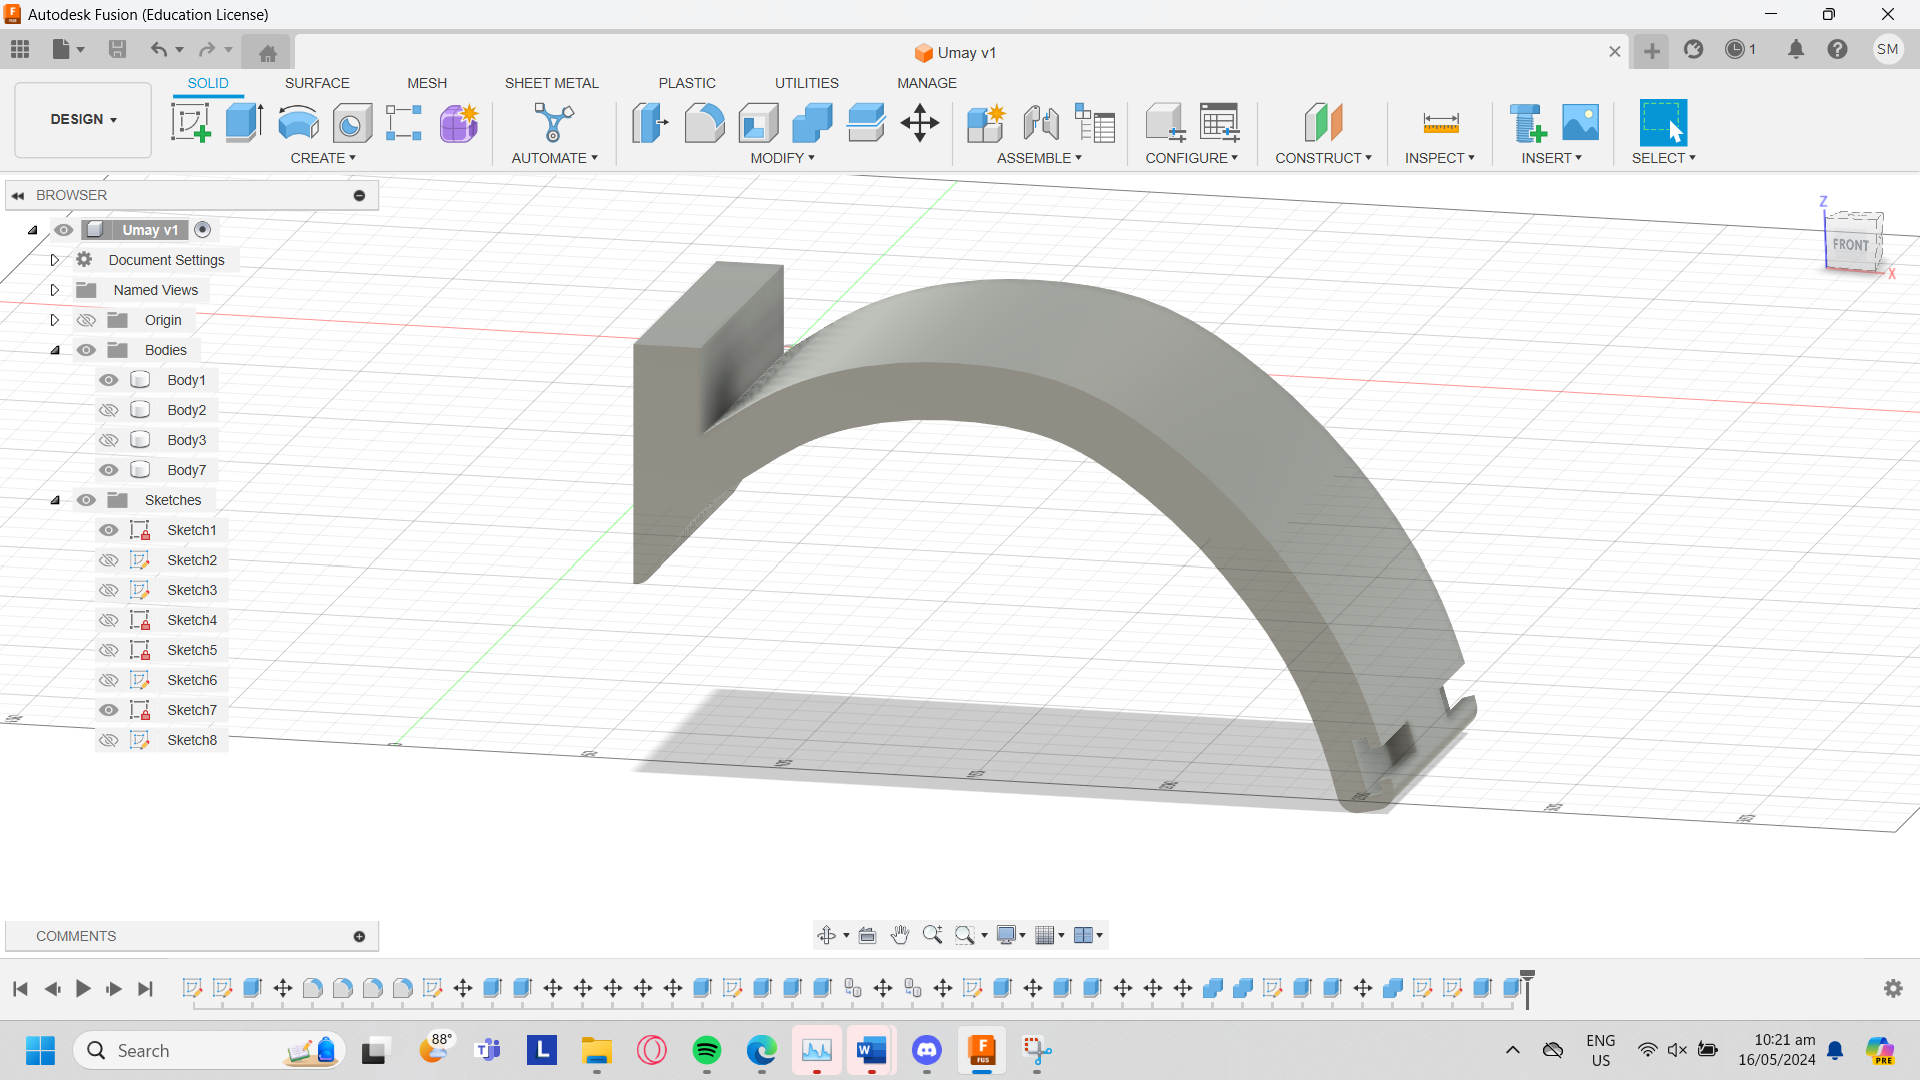Click the Insert Canvas image icon

(x=1580, y=123)
